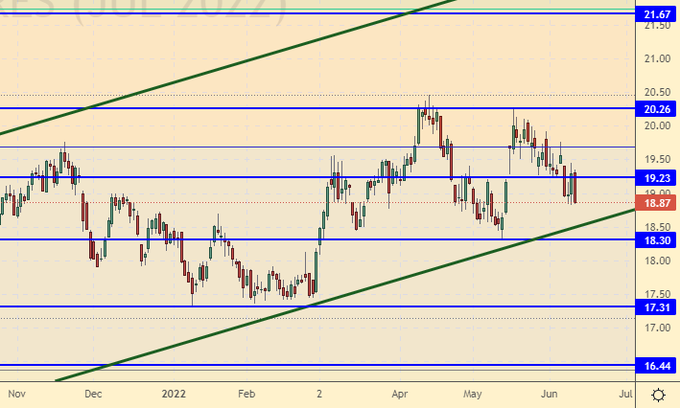Click the 18.30 price level label
680x408 pixels.
657,241
